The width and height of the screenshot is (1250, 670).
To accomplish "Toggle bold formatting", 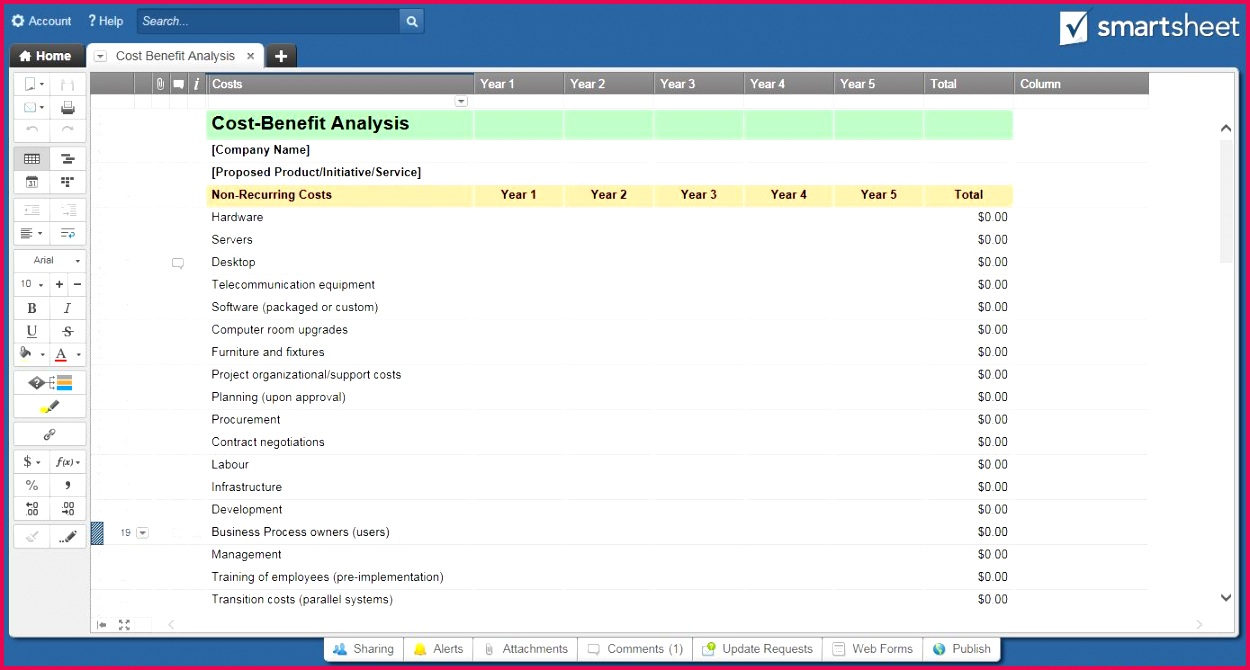I will point(31,307).
